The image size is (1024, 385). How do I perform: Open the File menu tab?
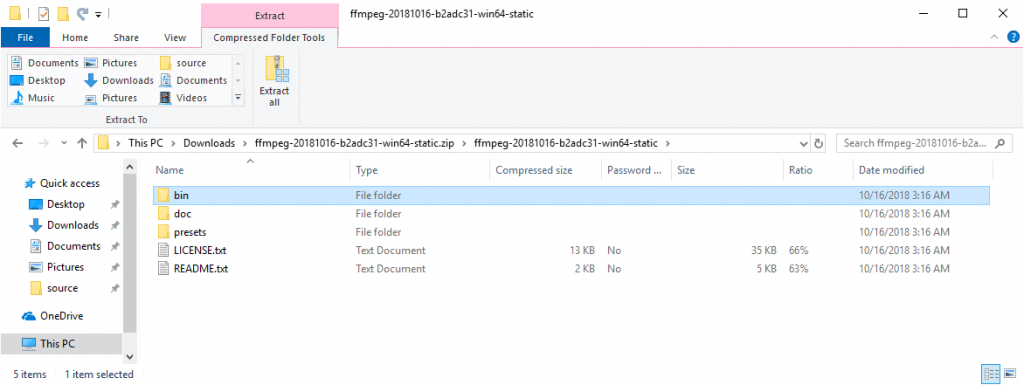(25, 38)
